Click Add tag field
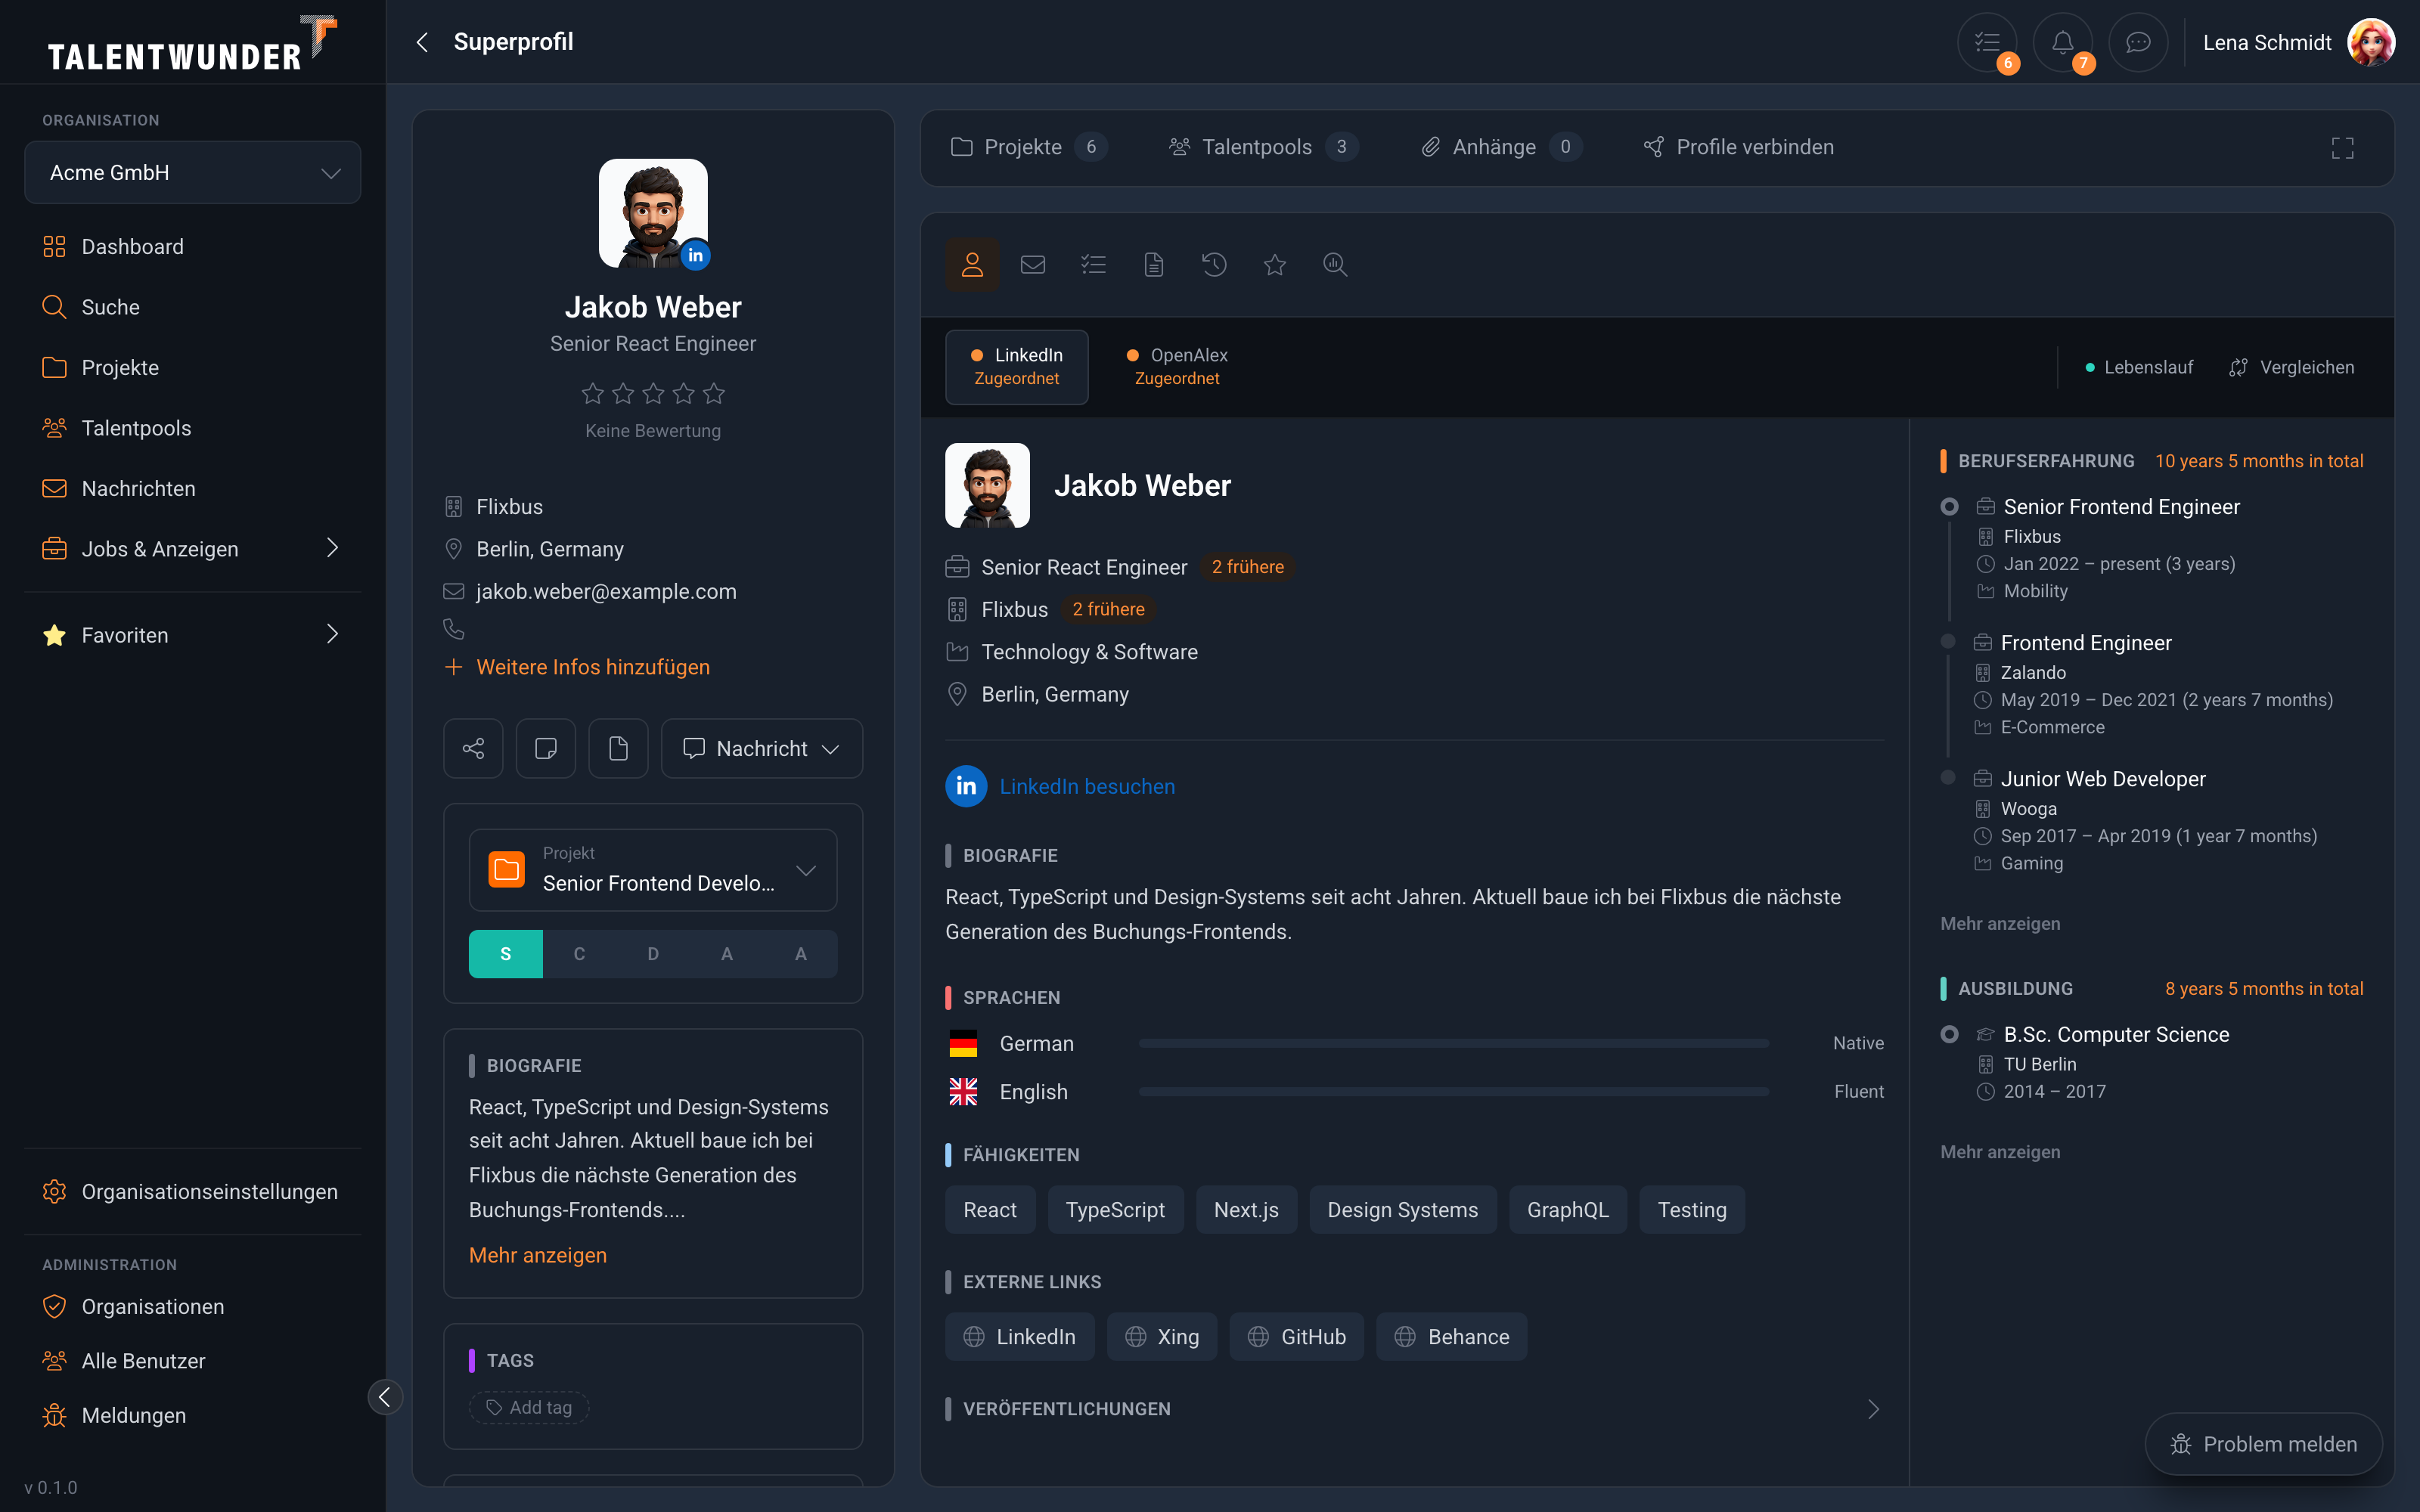2420x1512 pixels. [529, 1407]
